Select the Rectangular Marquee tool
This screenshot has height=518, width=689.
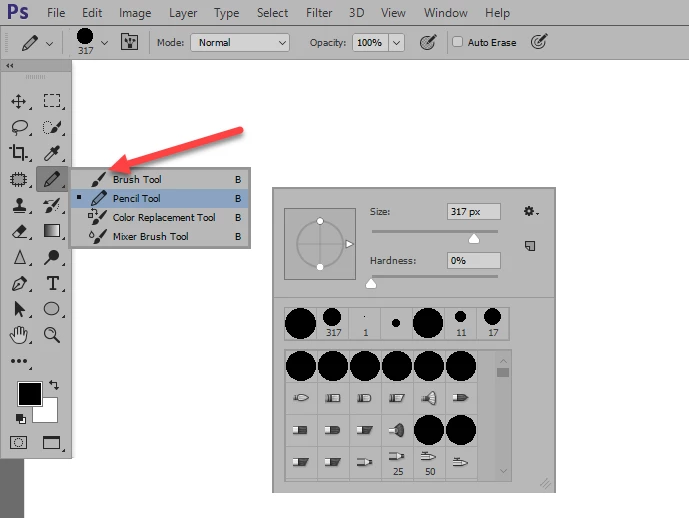coord(52,101)
